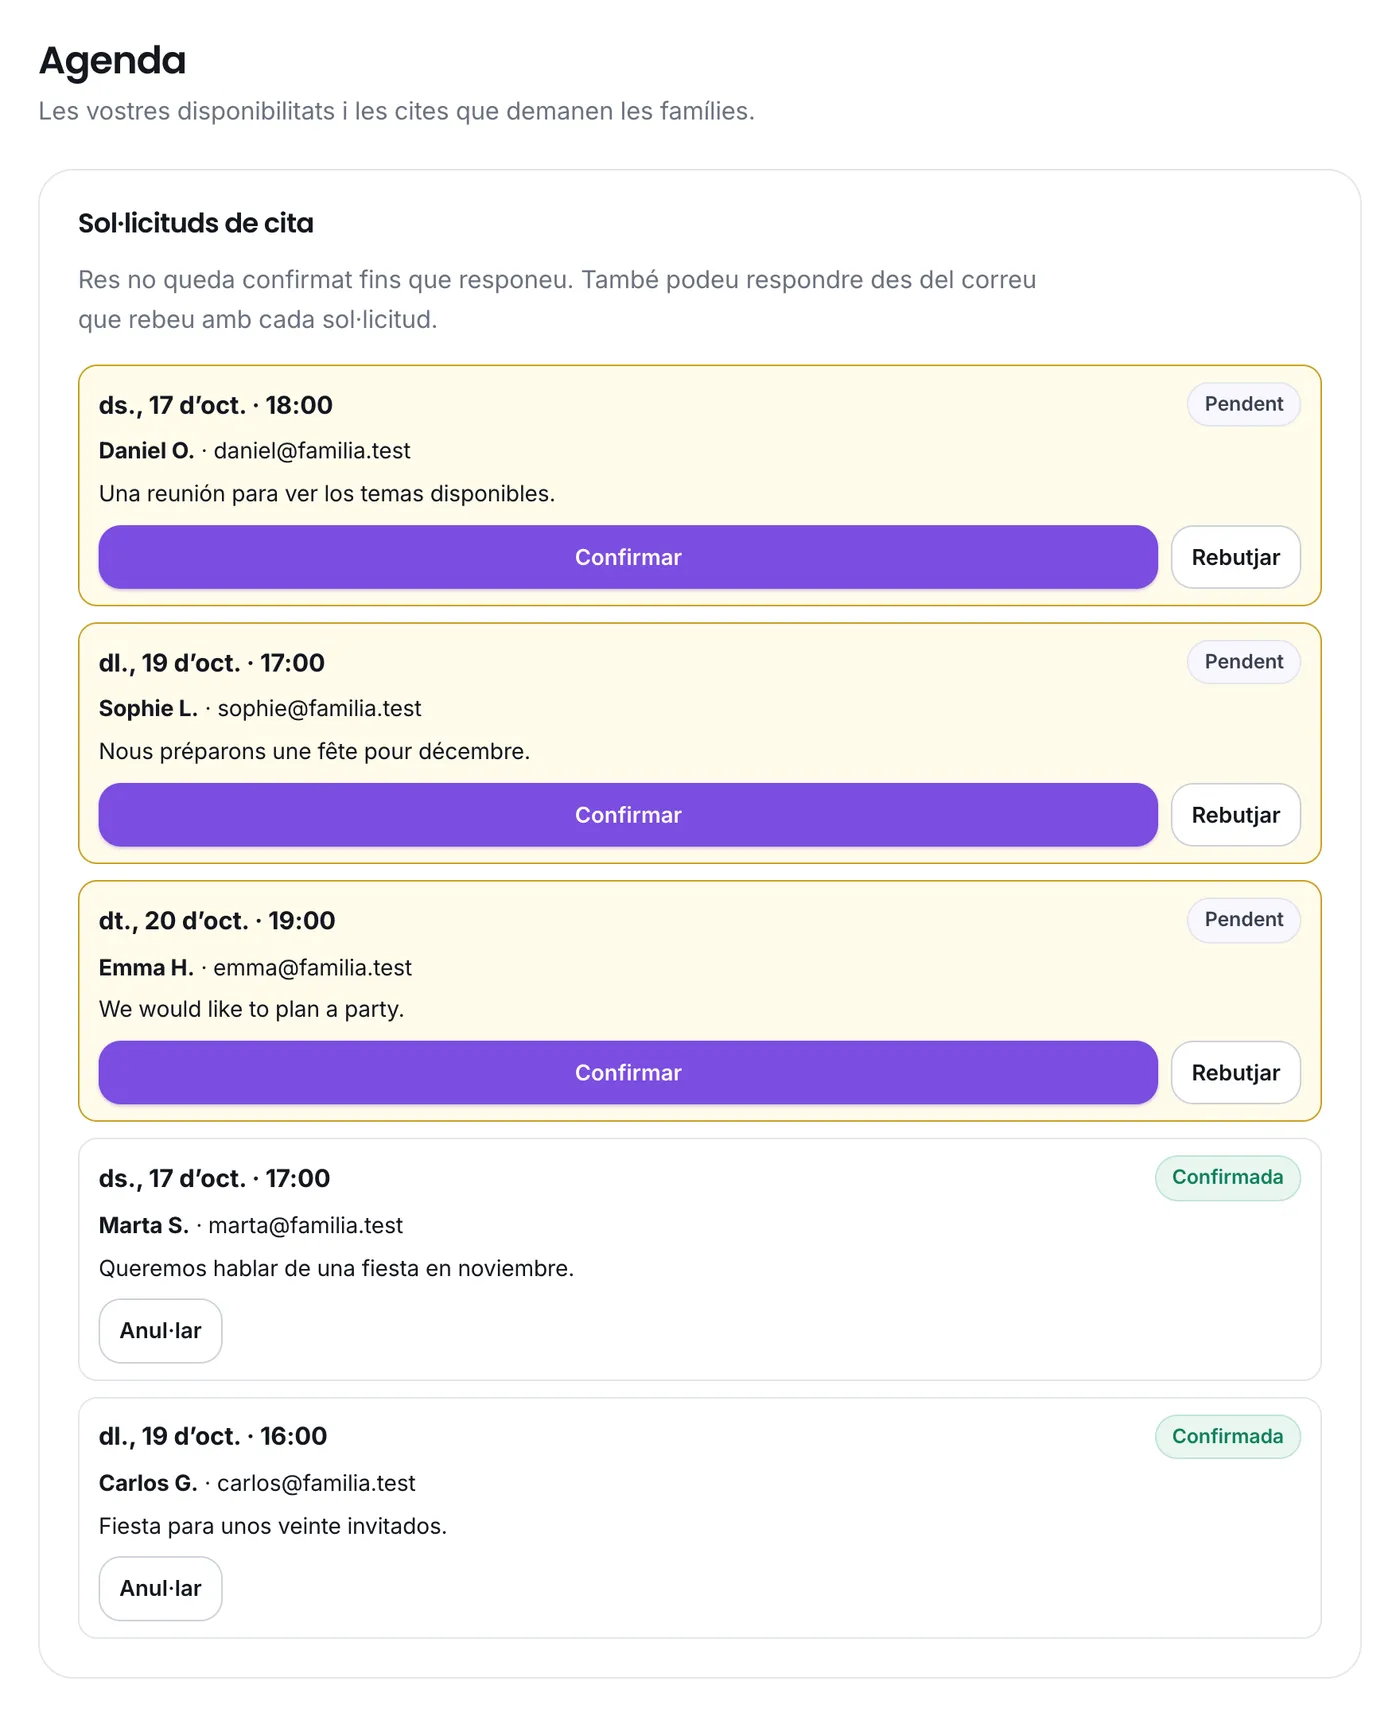
Task: Click Rebutjar on Sophie L.'s request
Action: [1235, 815]
